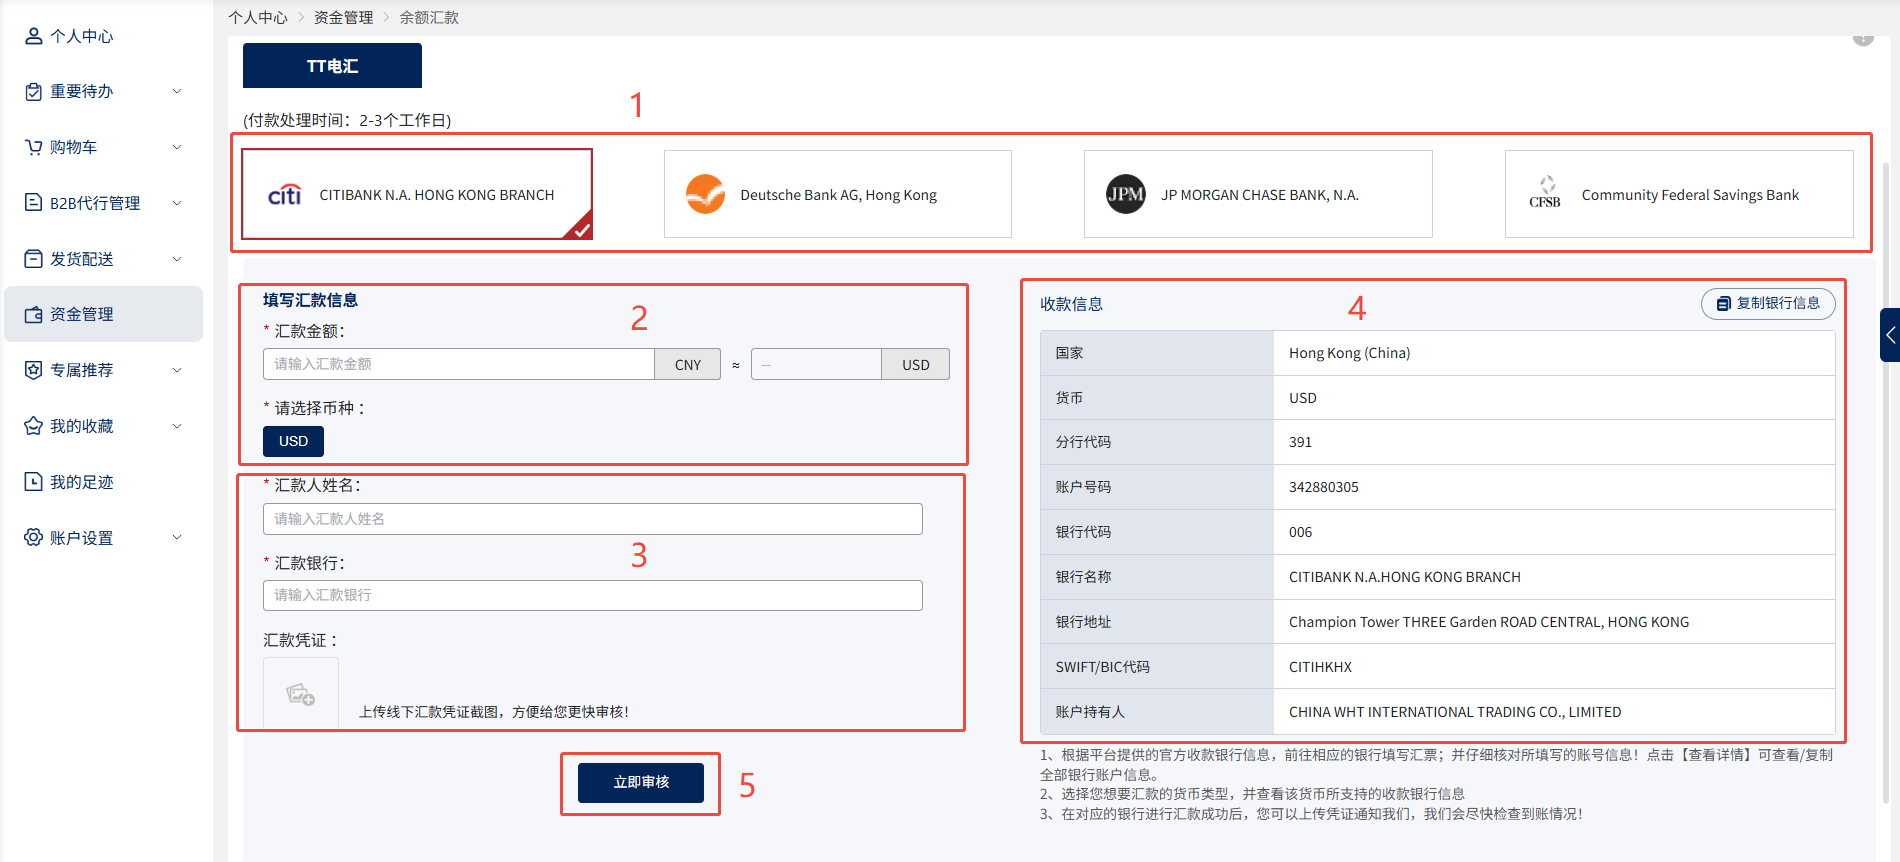This screenshot has width=1900, height=862.
Task: Click the Deutsche Bank logo icon
Action: pos(705,194)
